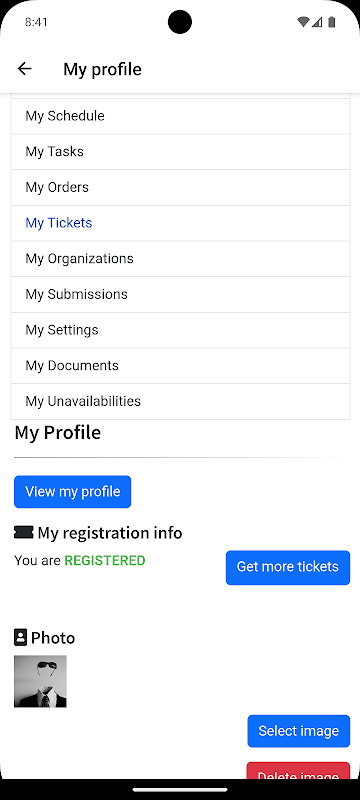The height and width of the screenshot is (800, 360).
Task: Click the View my profile button
Action: click(x=72, y=492)
